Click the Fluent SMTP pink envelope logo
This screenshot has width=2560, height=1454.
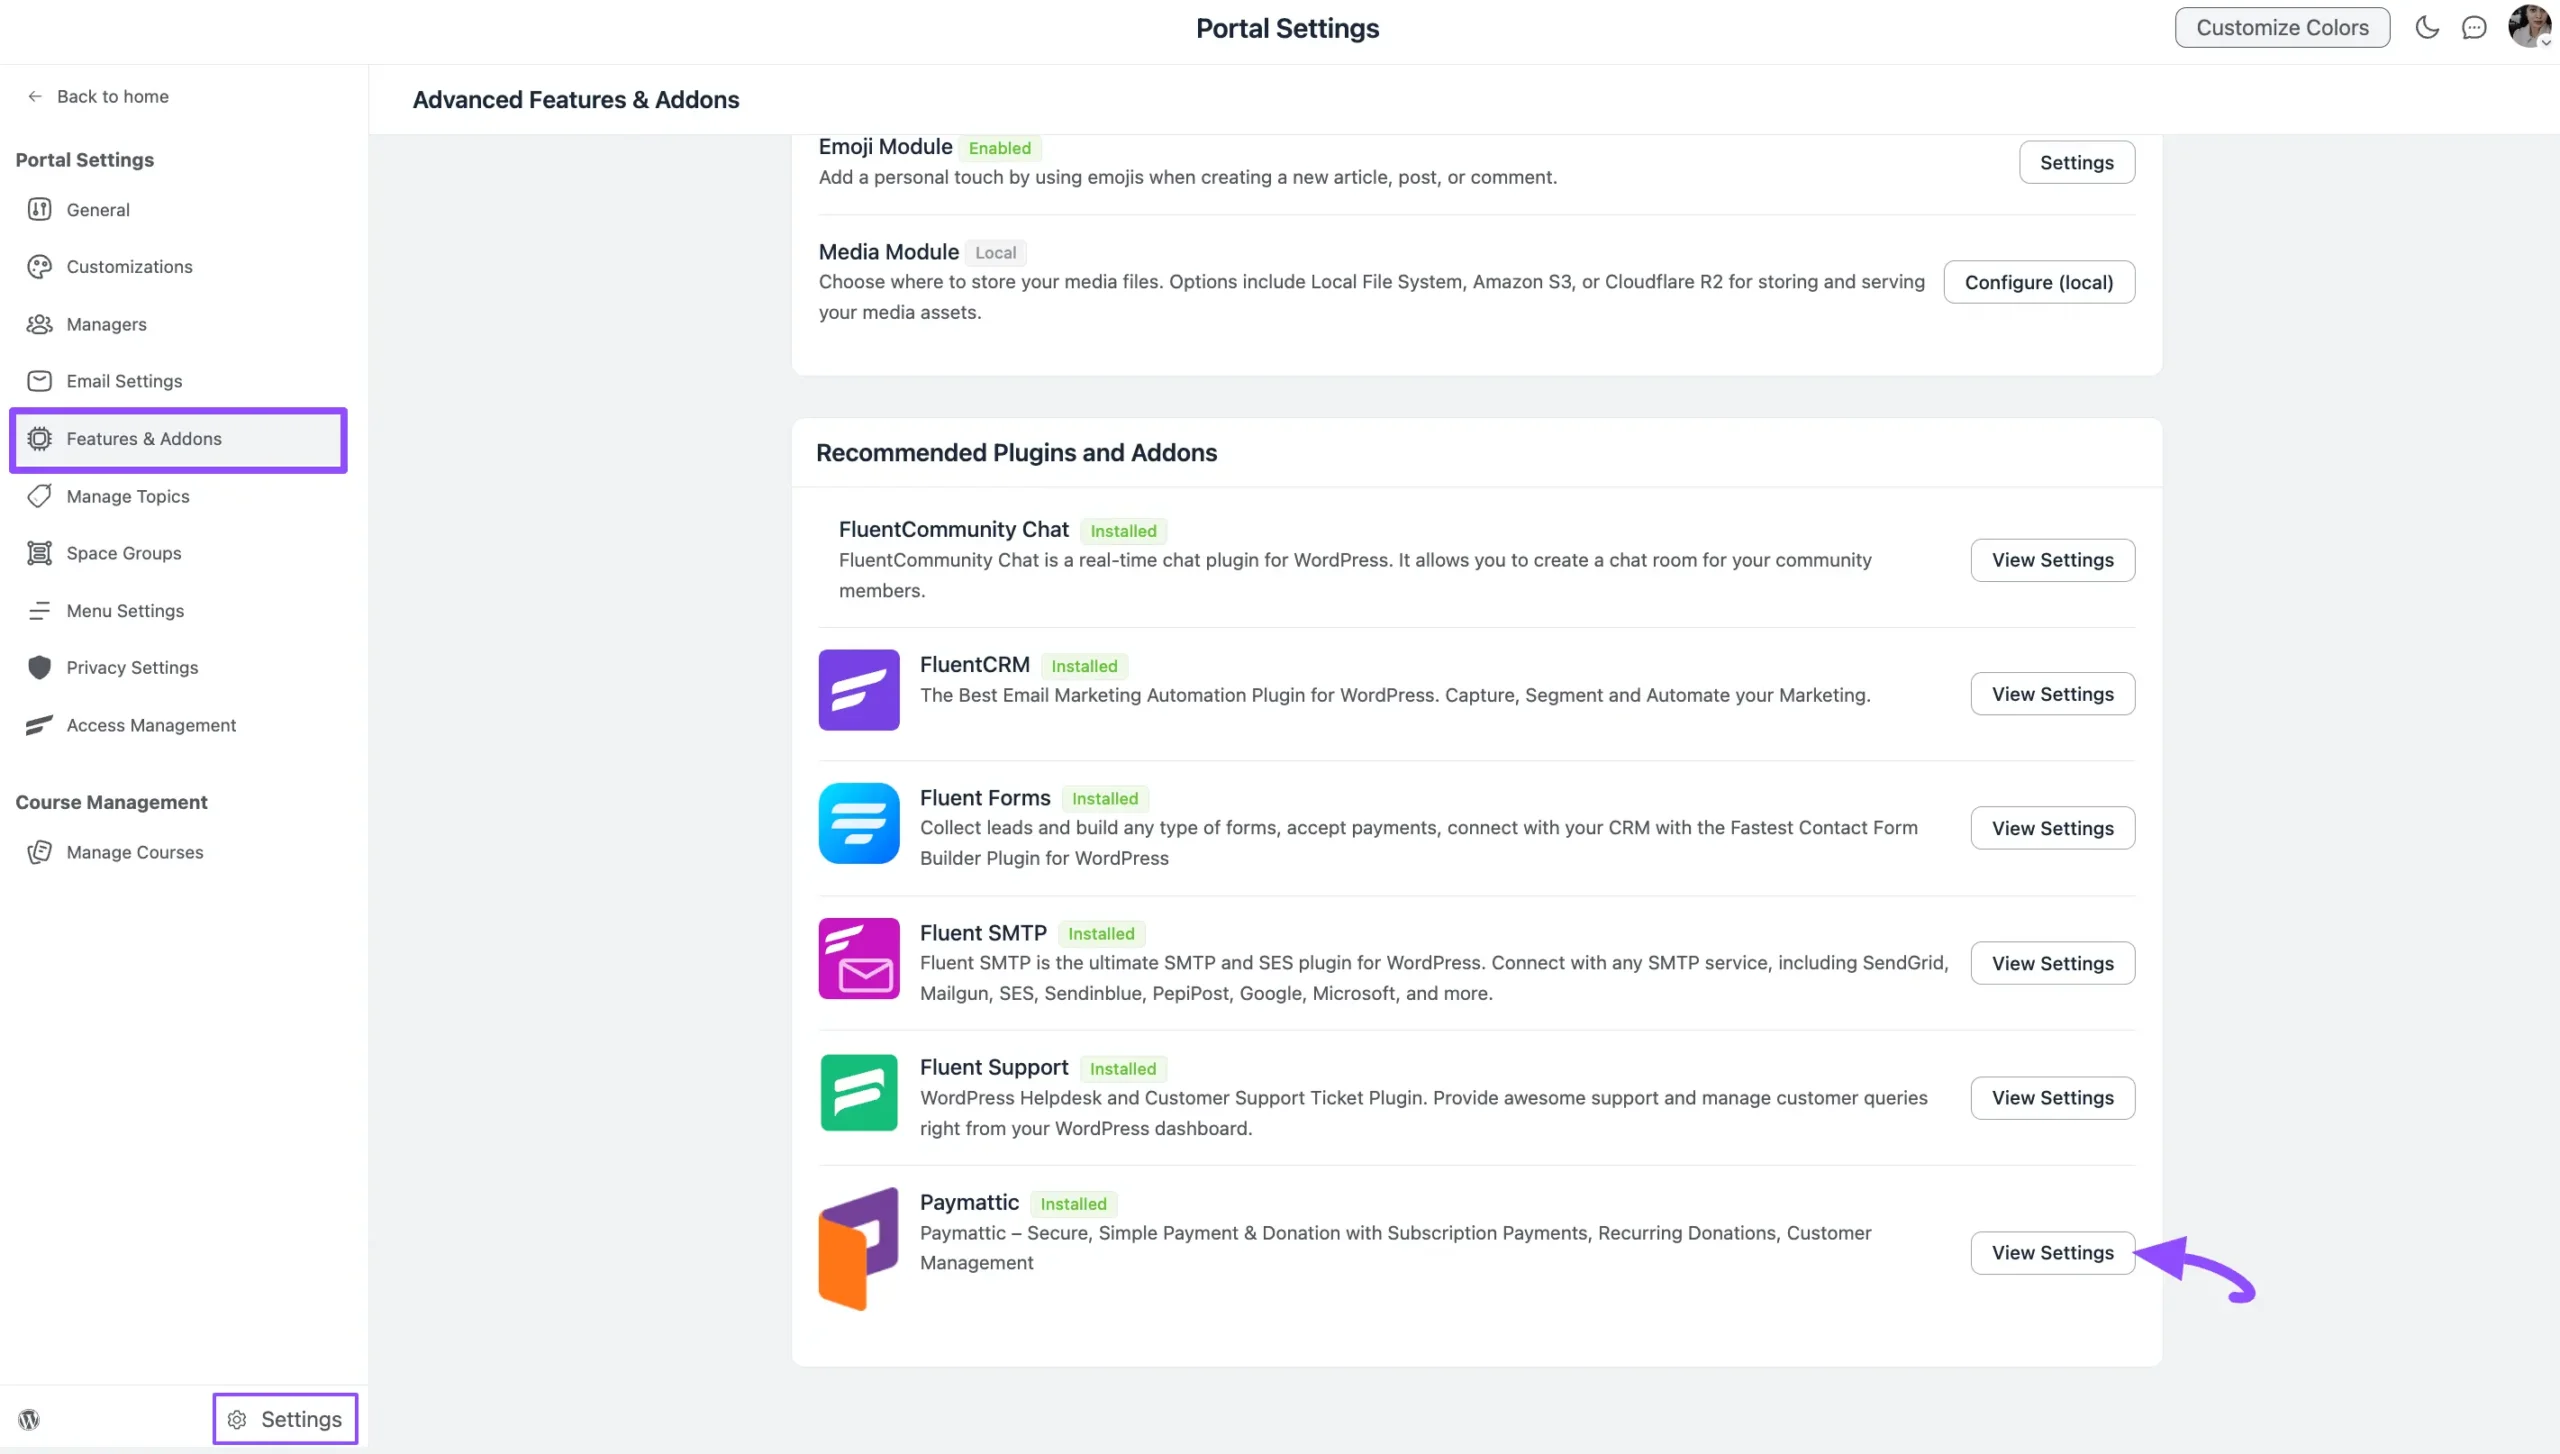[859, 958]
